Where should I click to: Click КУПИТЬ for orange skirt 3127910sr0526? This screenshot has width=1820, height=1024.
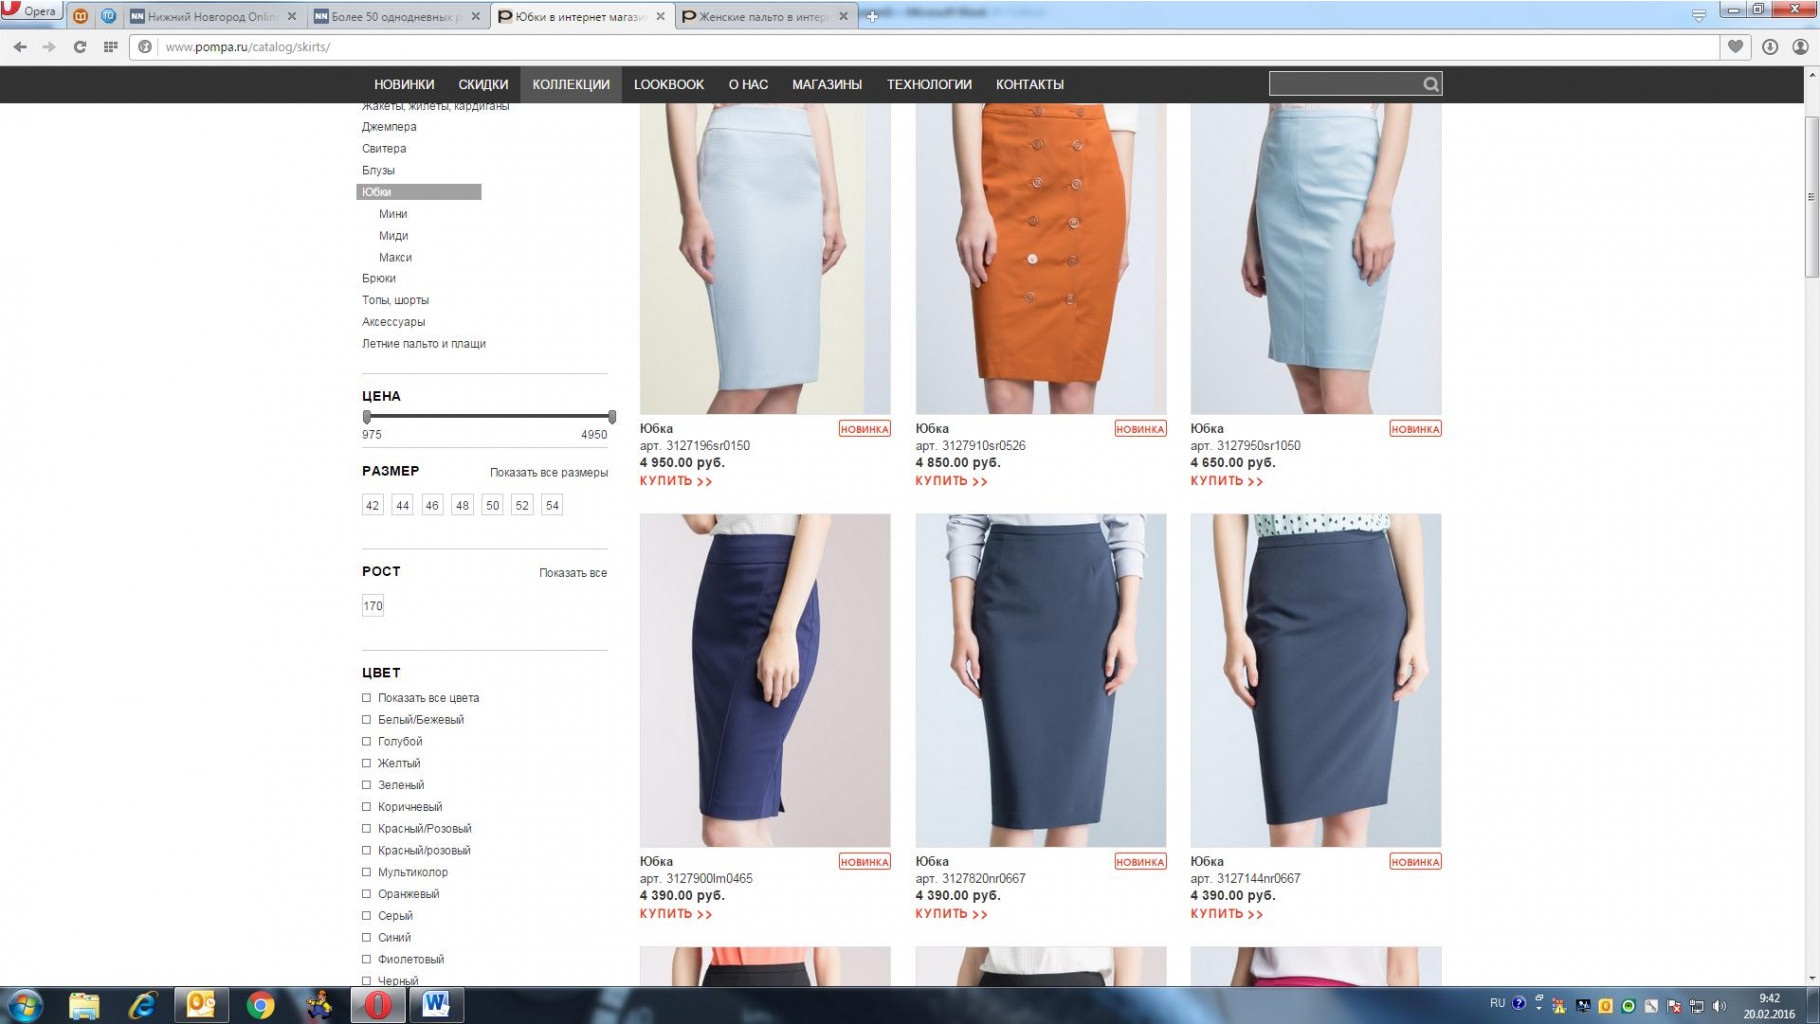coord(951,481)
